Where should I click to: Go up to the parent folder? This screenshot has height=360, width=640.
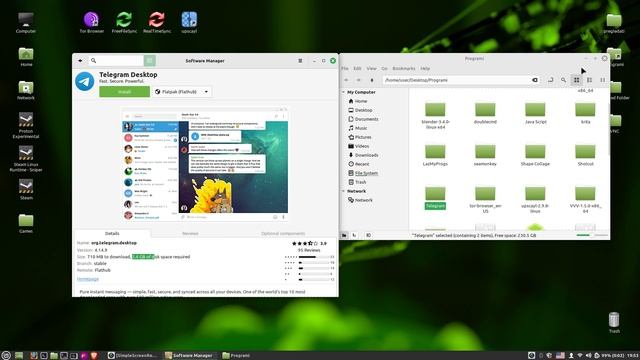[x=371, y=80]
